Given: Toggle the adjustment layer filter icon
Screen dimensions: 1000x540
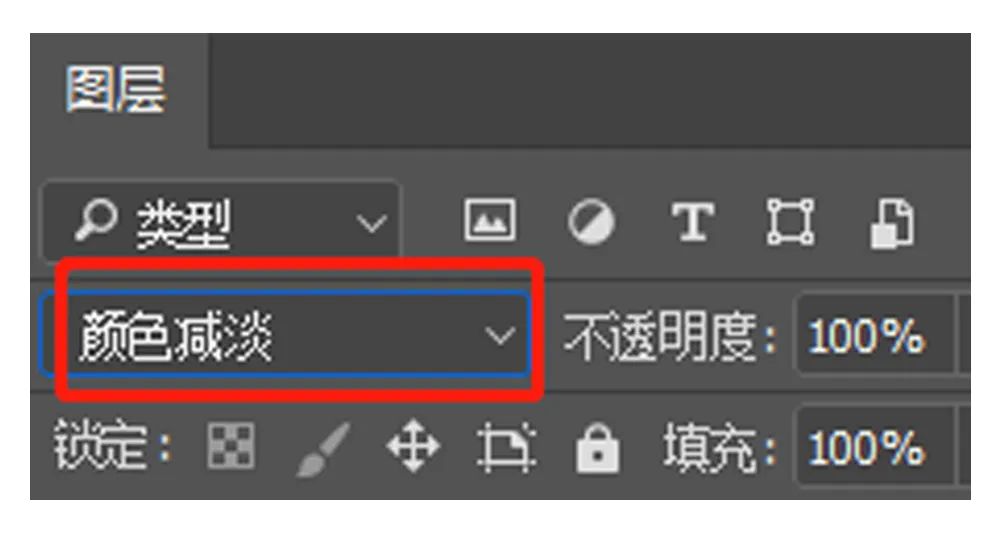Looking at the screenshot, I should click(x=591, y=221).
